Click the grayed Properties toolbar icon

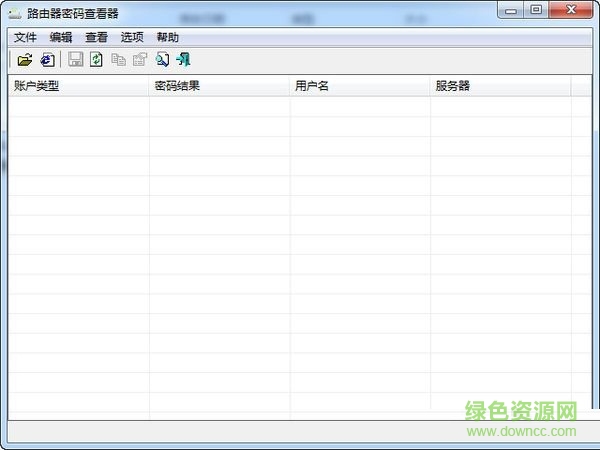140,60
